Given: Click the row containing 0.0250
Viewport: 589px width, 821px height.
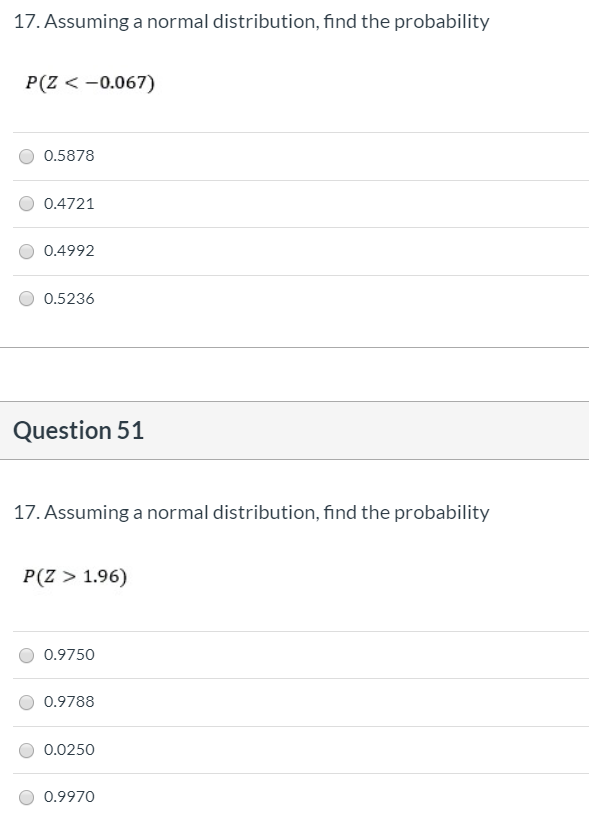Looking at the screenshot, I should (295, 750).
